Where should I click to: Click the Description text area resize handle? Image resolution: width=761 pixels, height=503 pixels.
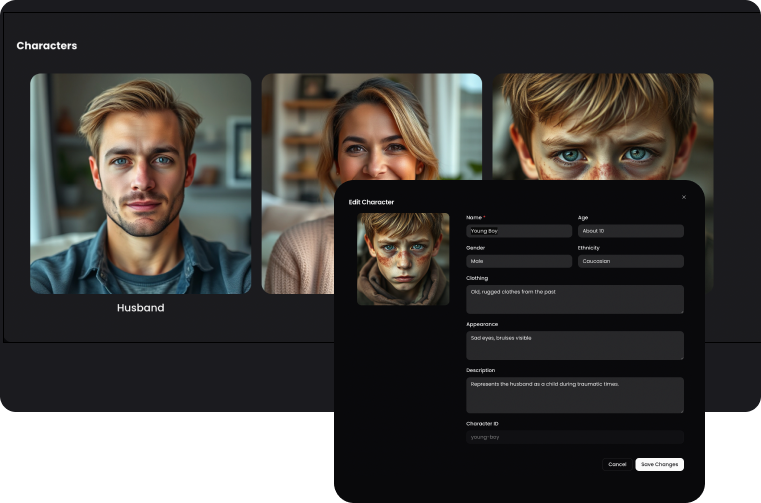pyautogui.click(x=681, y=409)
